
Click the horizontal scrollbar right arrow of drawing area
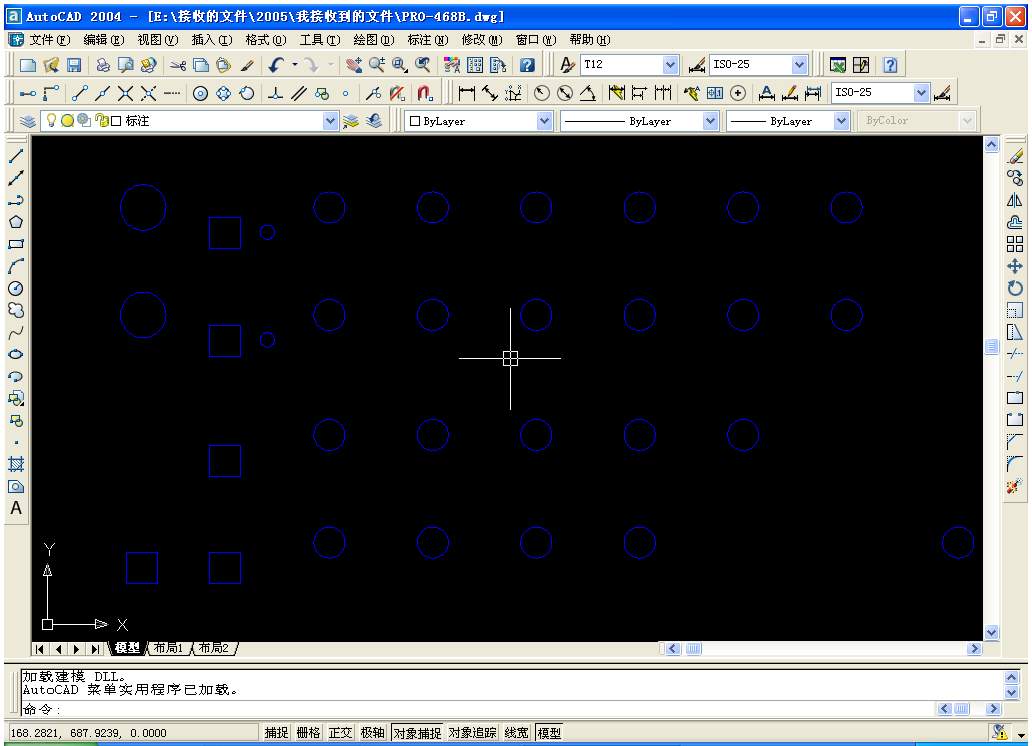(975, 649)
